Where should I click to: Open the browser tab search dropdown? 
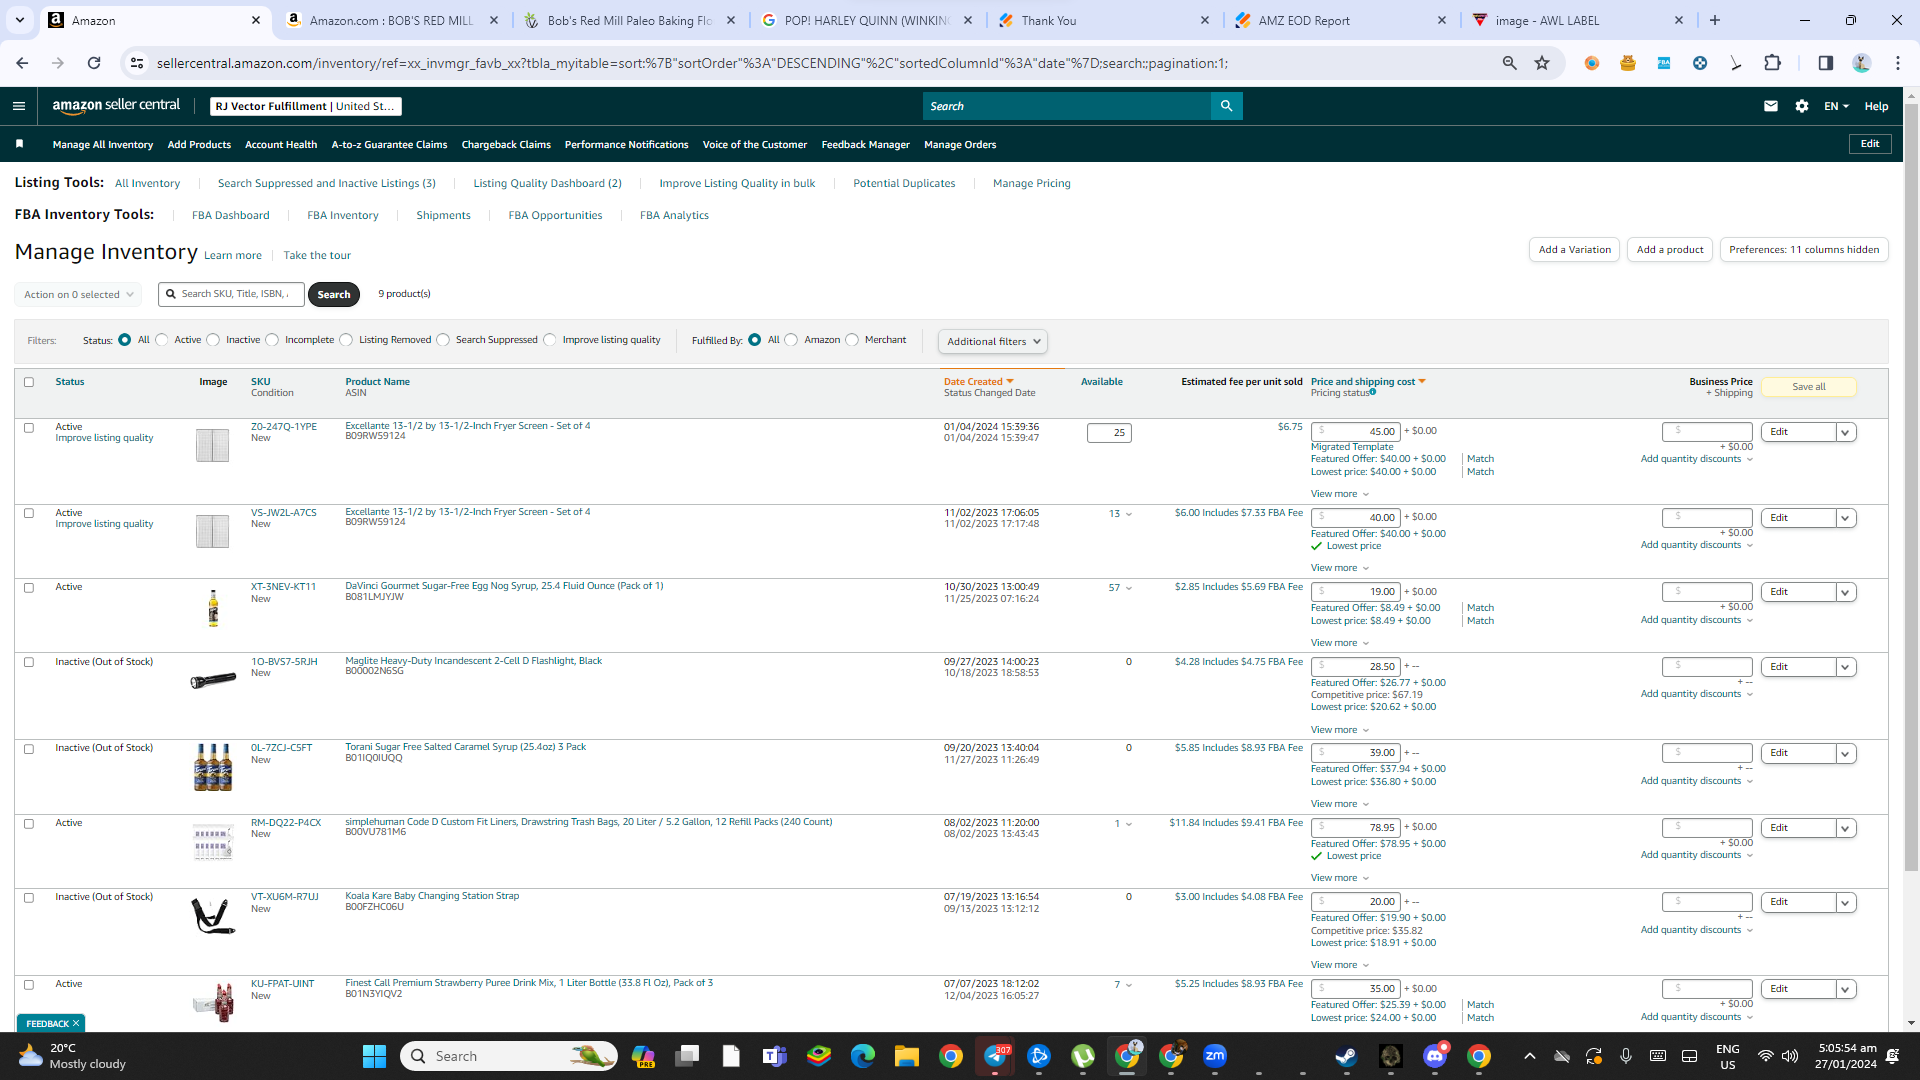pyautogui.click(x=20, y=20)
